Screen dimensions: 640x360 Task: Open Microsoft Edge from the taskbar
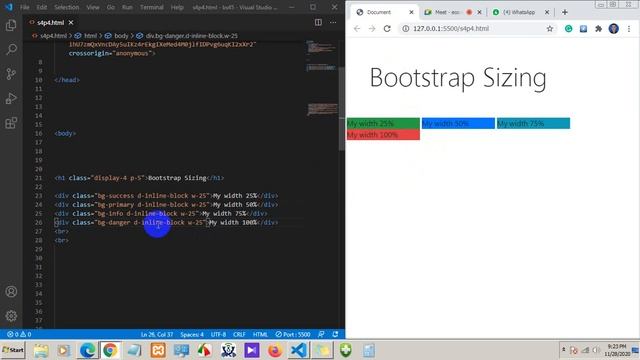tap(87, 350)
